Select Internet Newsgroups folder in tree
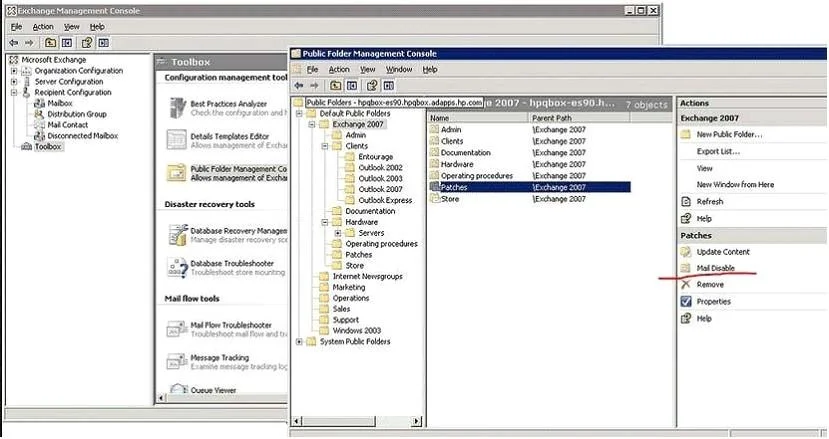The height and width of the screenshot is (439, 829). tap(367, 276)
